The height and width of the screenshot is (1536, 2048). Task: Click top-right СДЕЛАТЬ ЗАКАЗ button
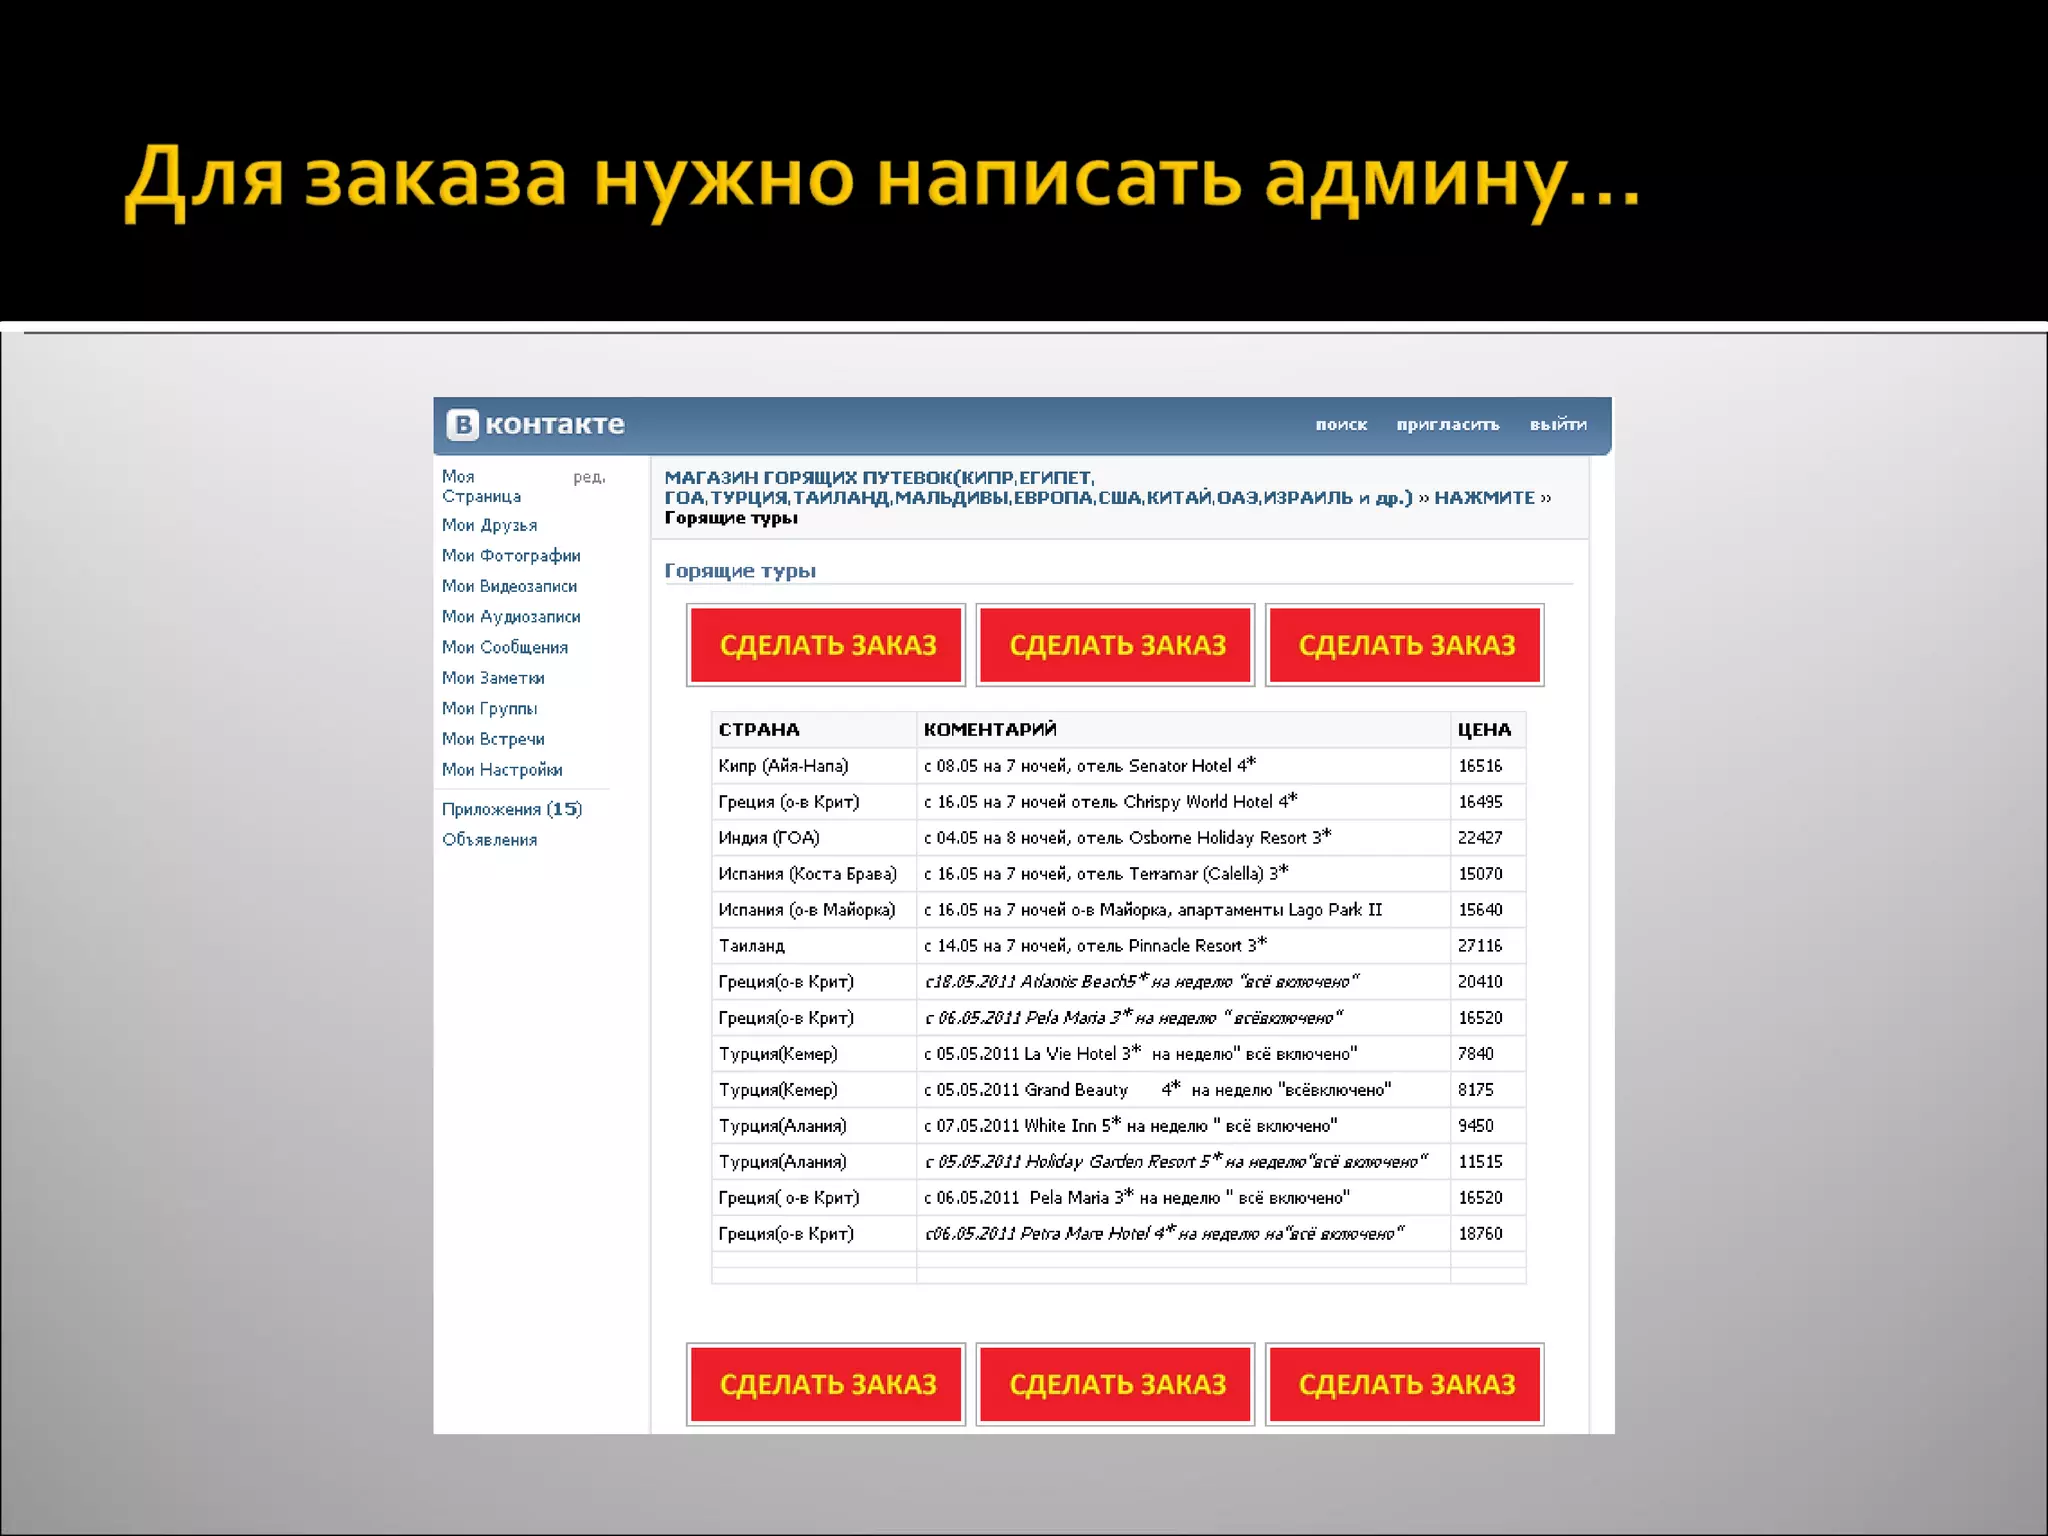(x=1405, y=645)
